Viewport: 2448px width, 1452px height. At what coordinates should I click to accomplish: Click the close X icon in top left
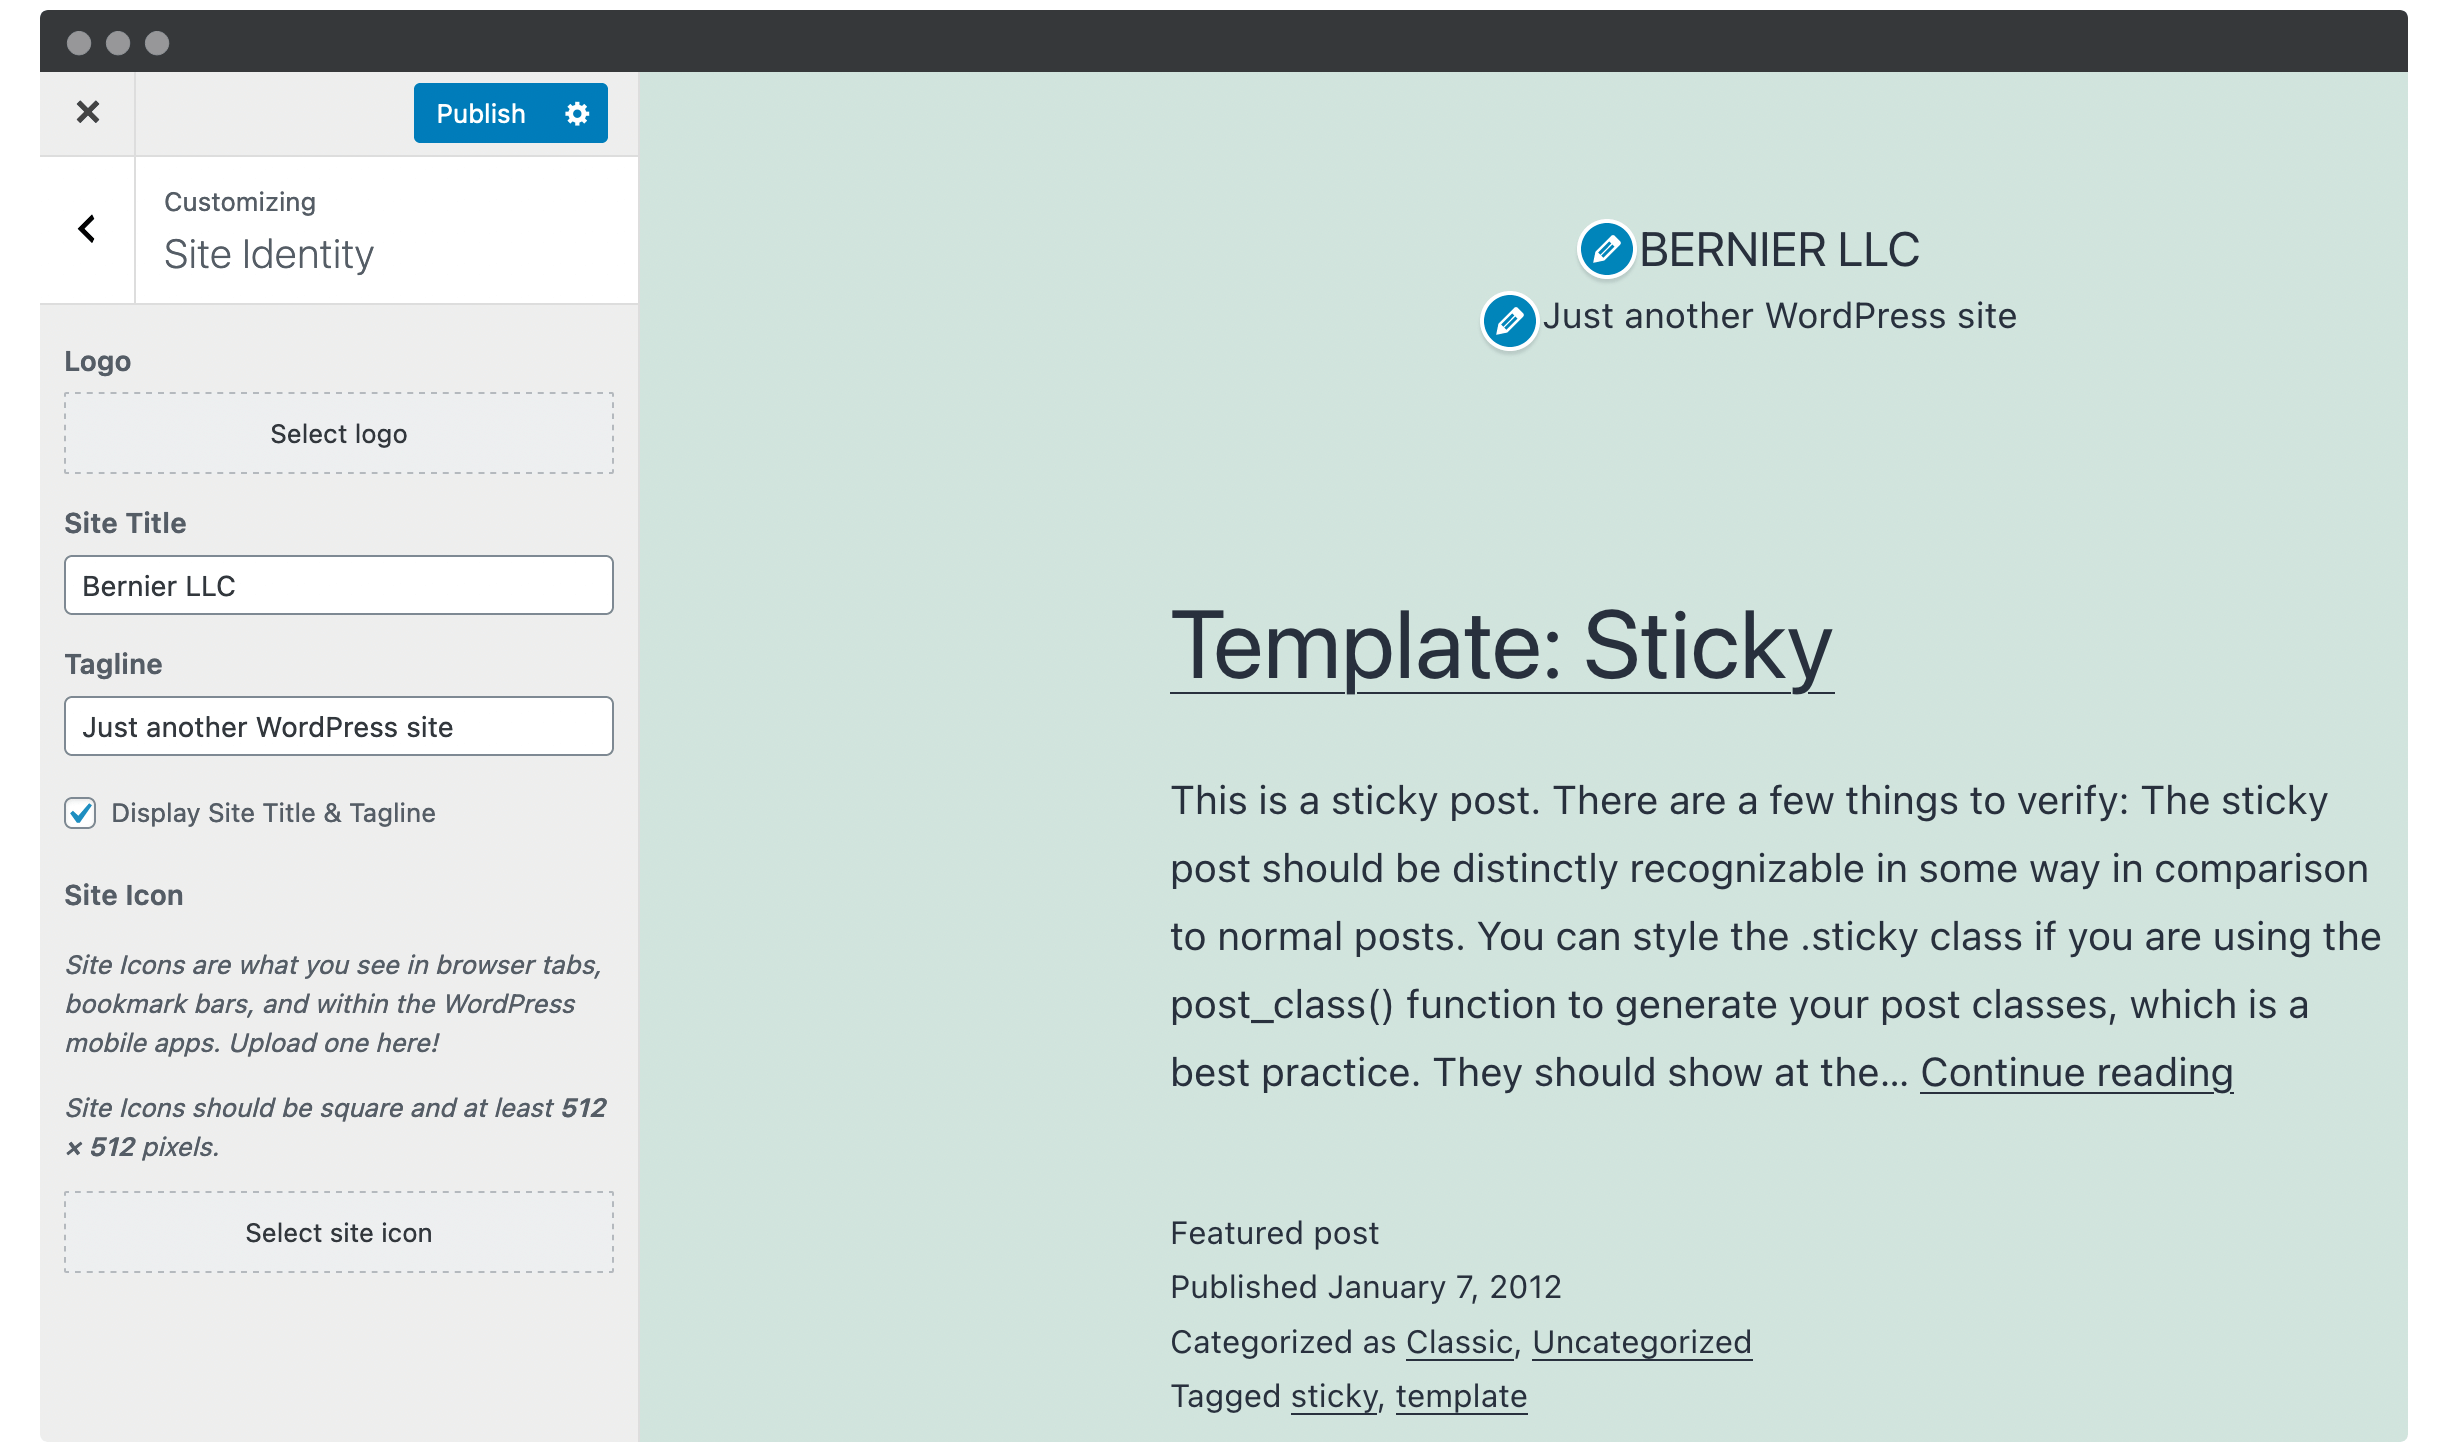click(x=86, y=112)
